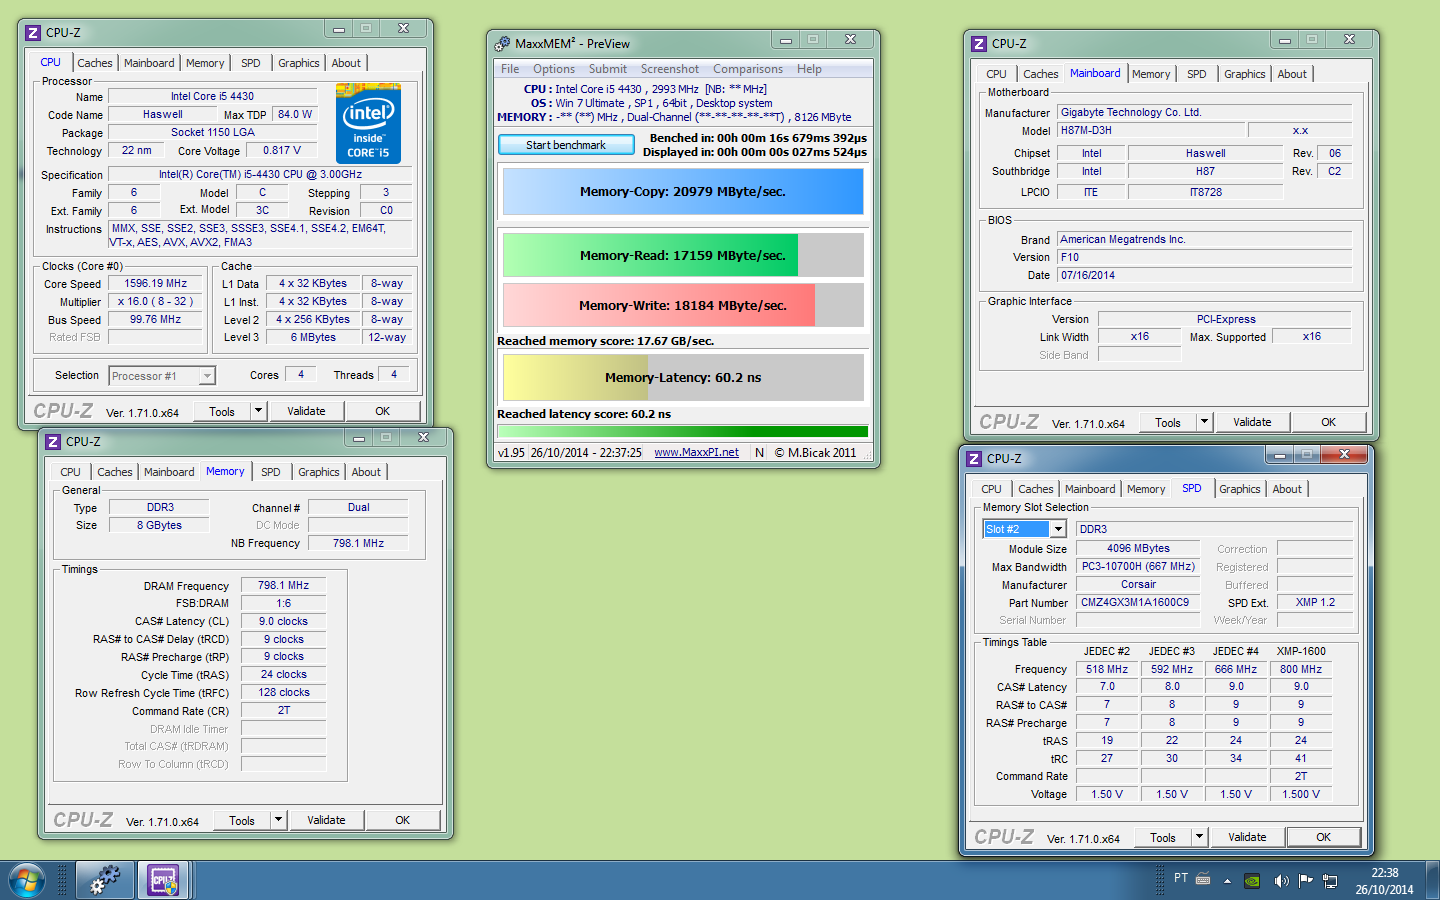The image size is (1440, 900).
Task: Click OK in the Memory CPU-Z window
Action: point(402,820)
